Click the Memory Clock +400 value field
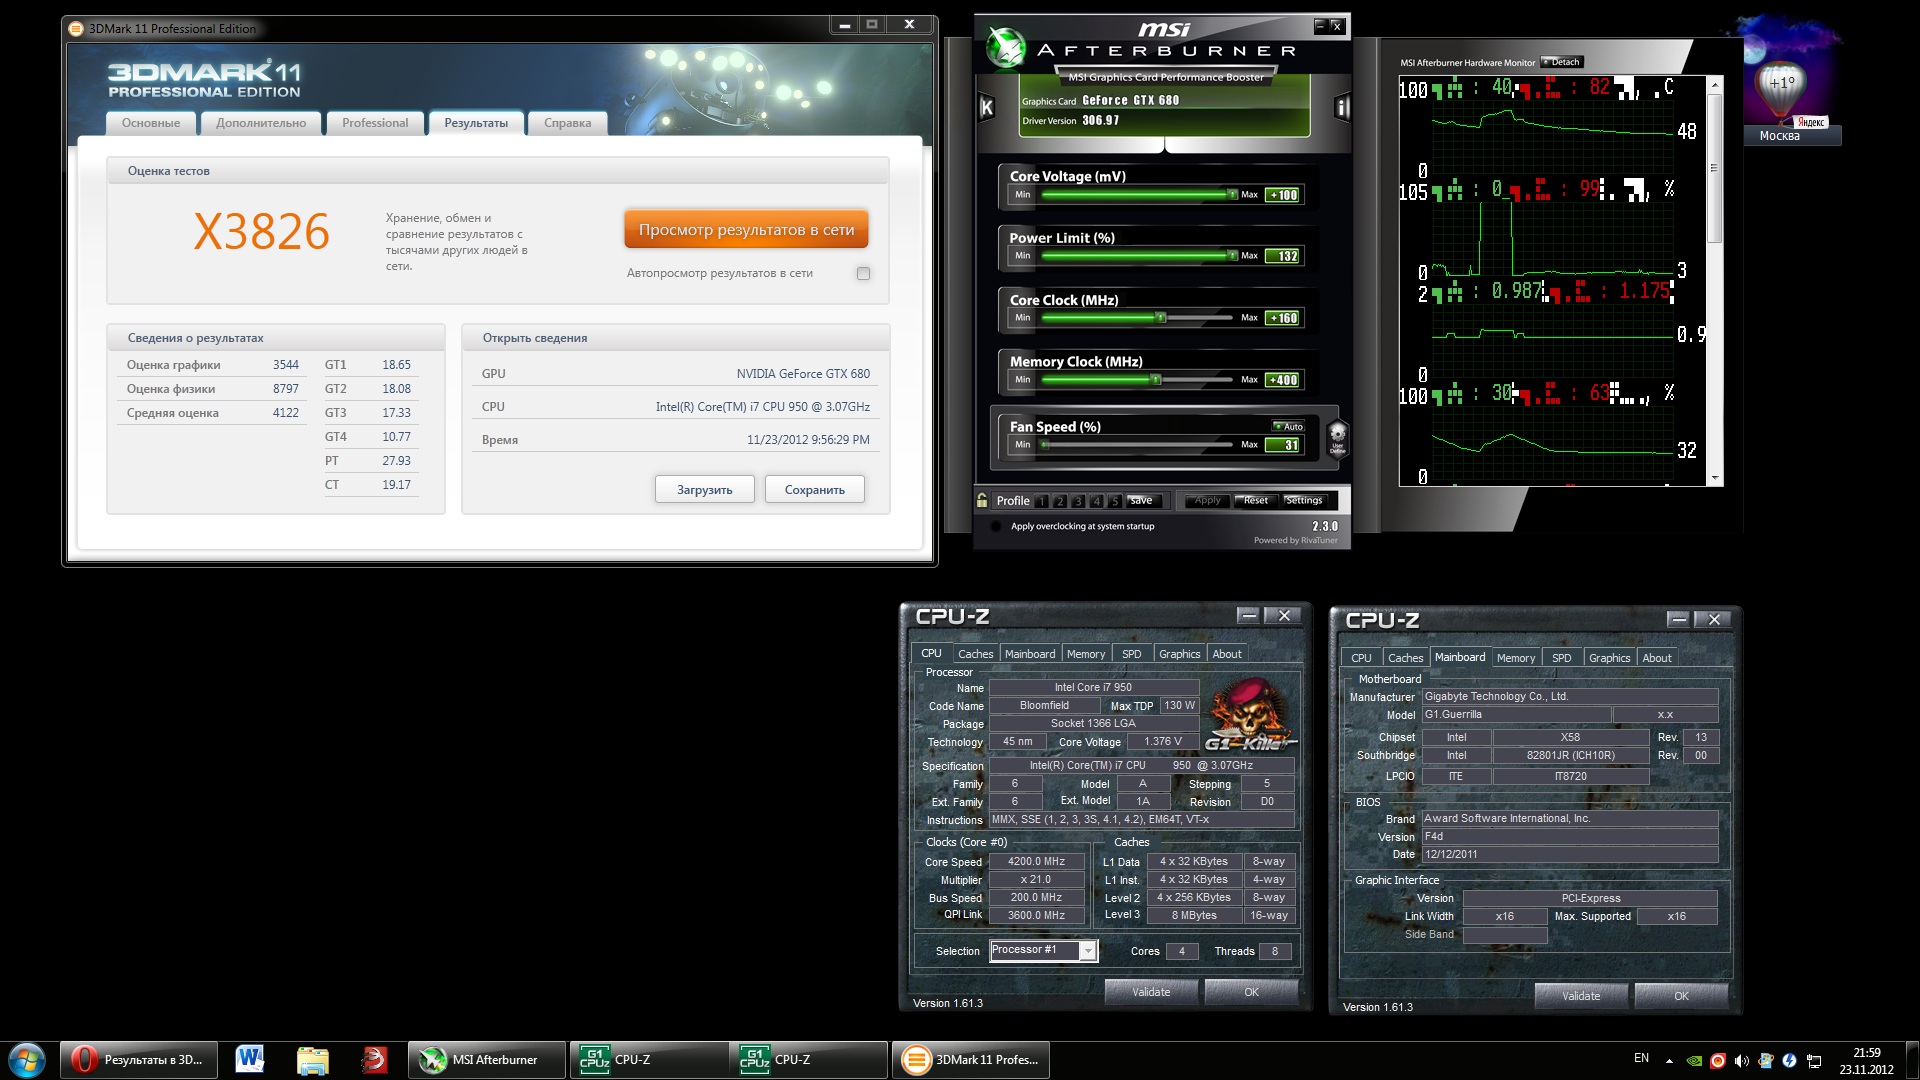Viewport: 1920px width, 1080px height. tap(1284, 380)
